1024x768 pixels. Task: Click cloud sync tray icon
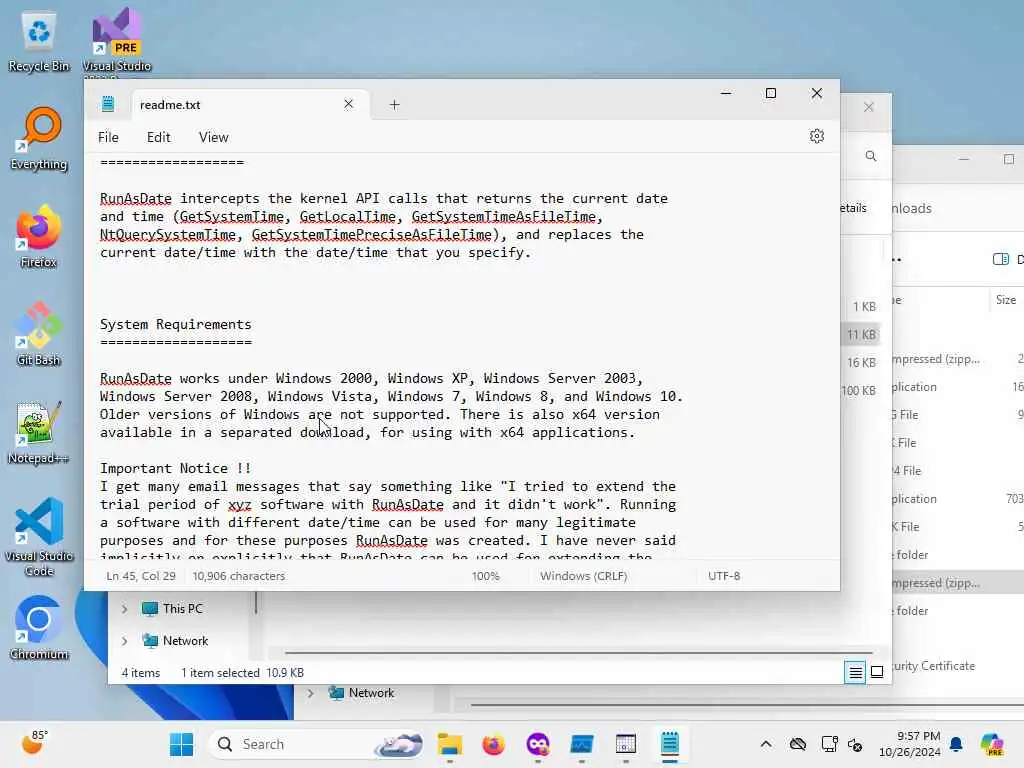click(797, 744)
